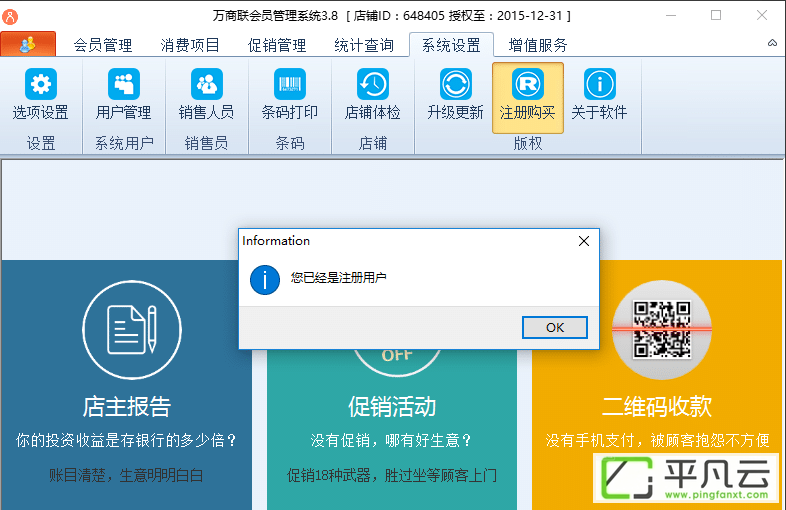
Task: Collapse the ribbon with the arrow
Action: click(x=772, y=43)
